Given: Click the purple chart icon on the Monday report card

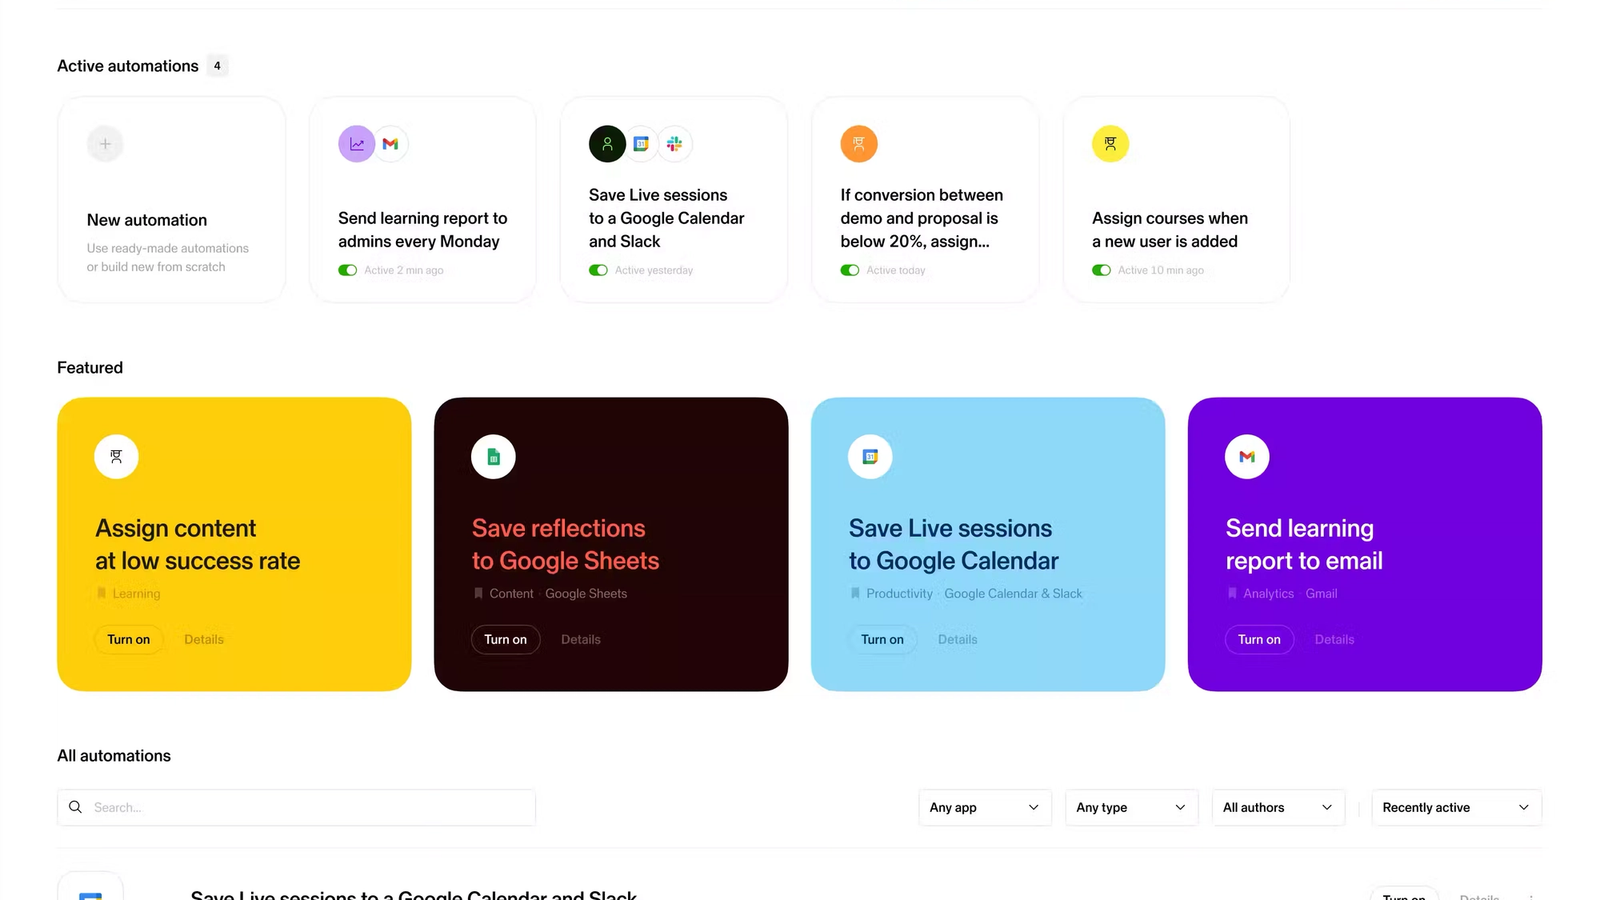Looking at the screenshot, I should 357,144.
